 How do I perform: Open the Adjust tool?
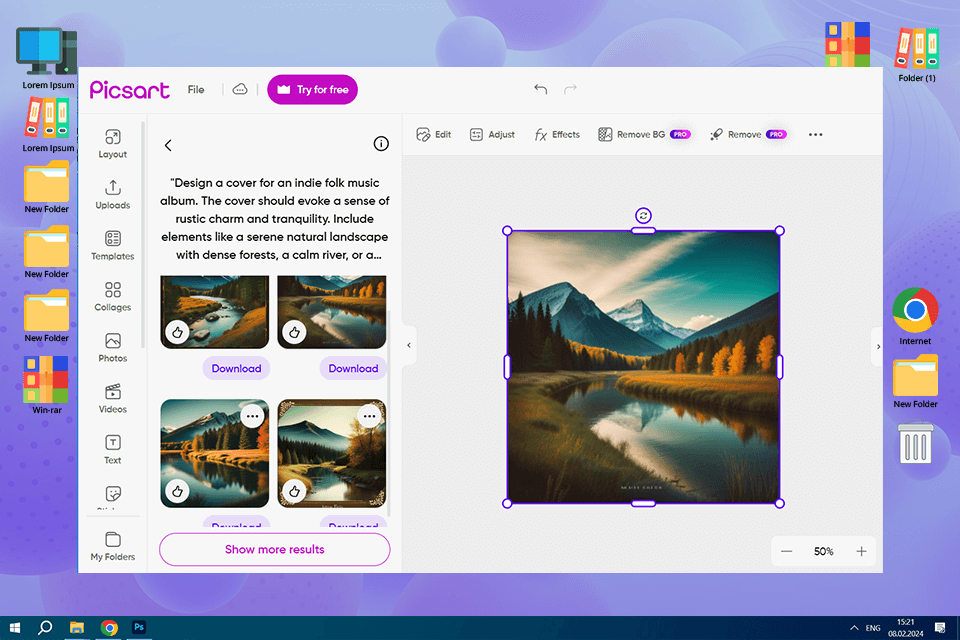(492, 135)
